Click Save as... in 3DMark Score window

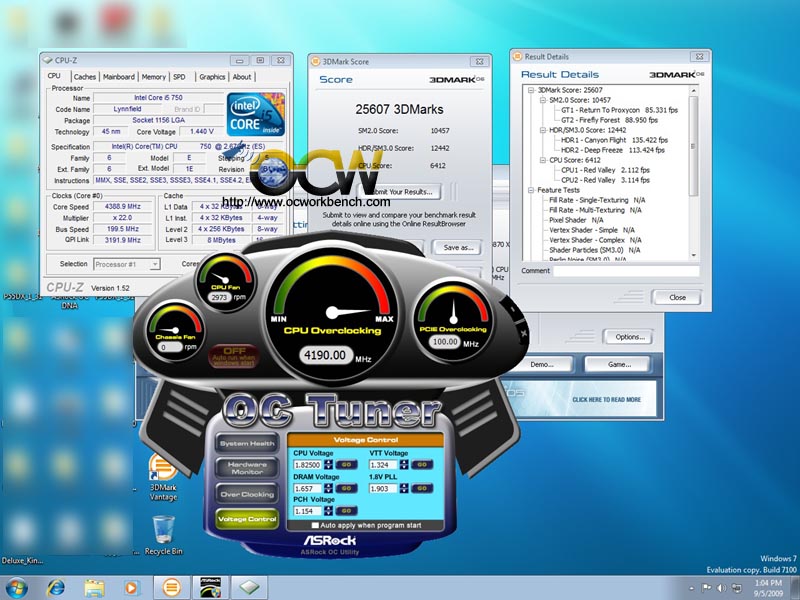click(458, 247)
